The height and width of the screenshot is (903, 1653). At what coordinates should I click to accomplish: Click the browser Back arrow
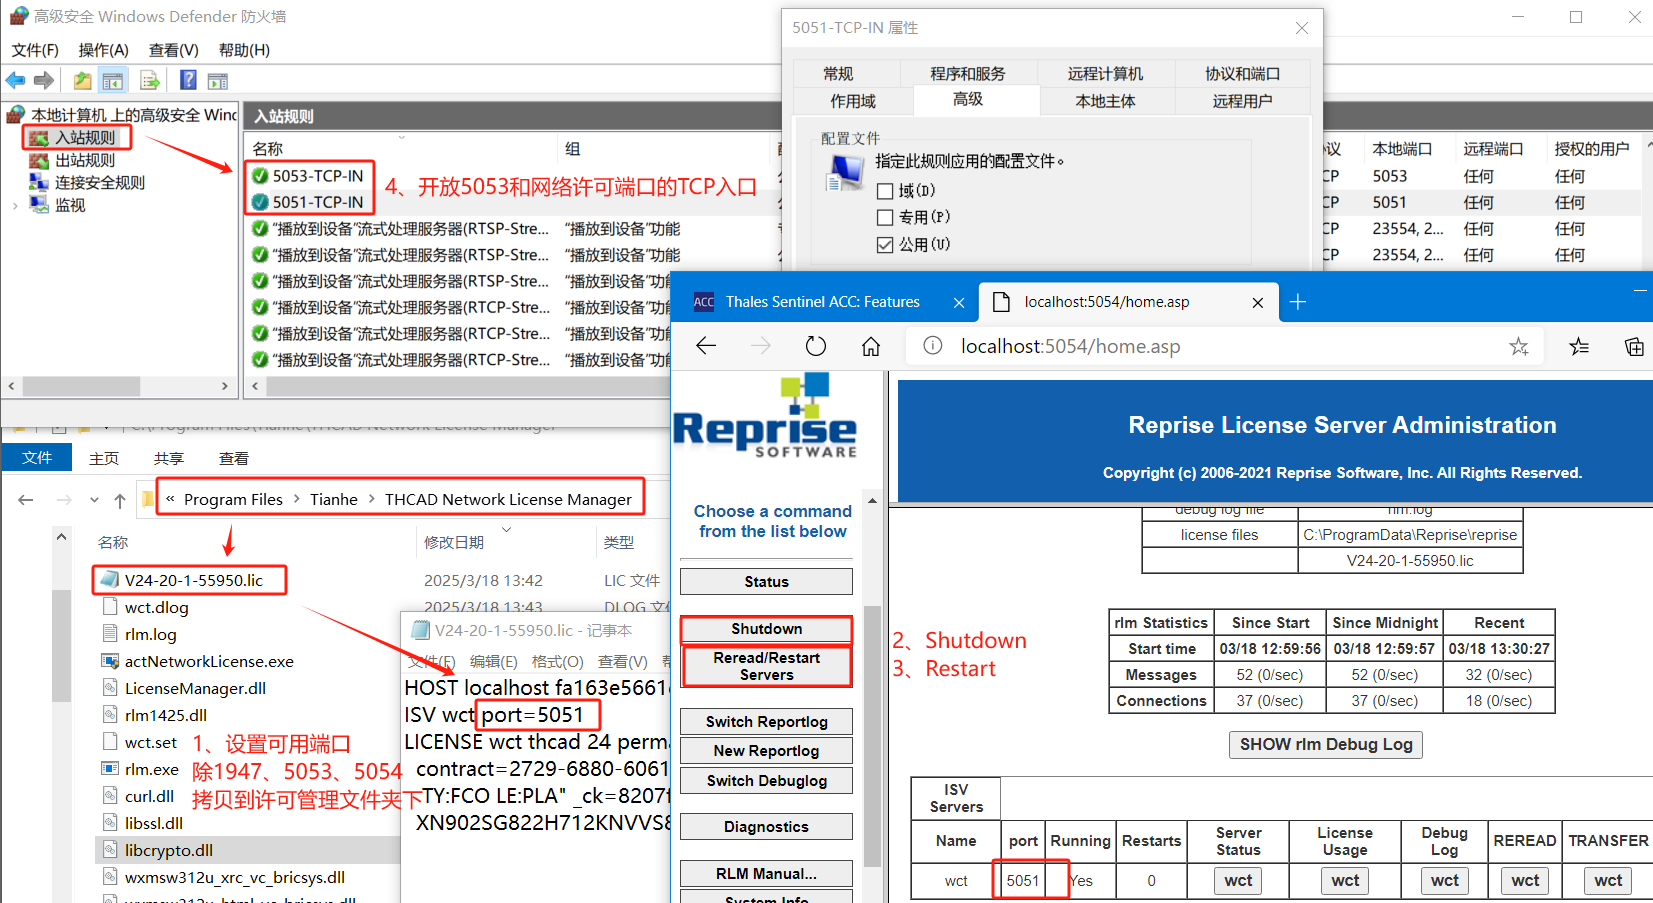click(706, 346)
